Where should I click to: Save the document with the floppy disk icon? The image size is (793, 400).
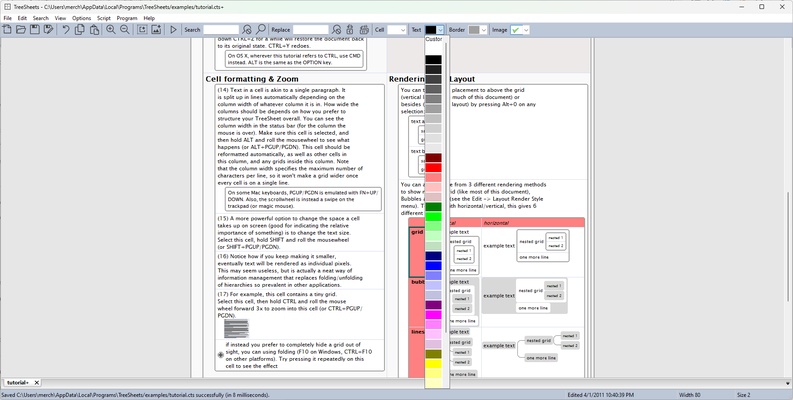[x=34, y=30]
